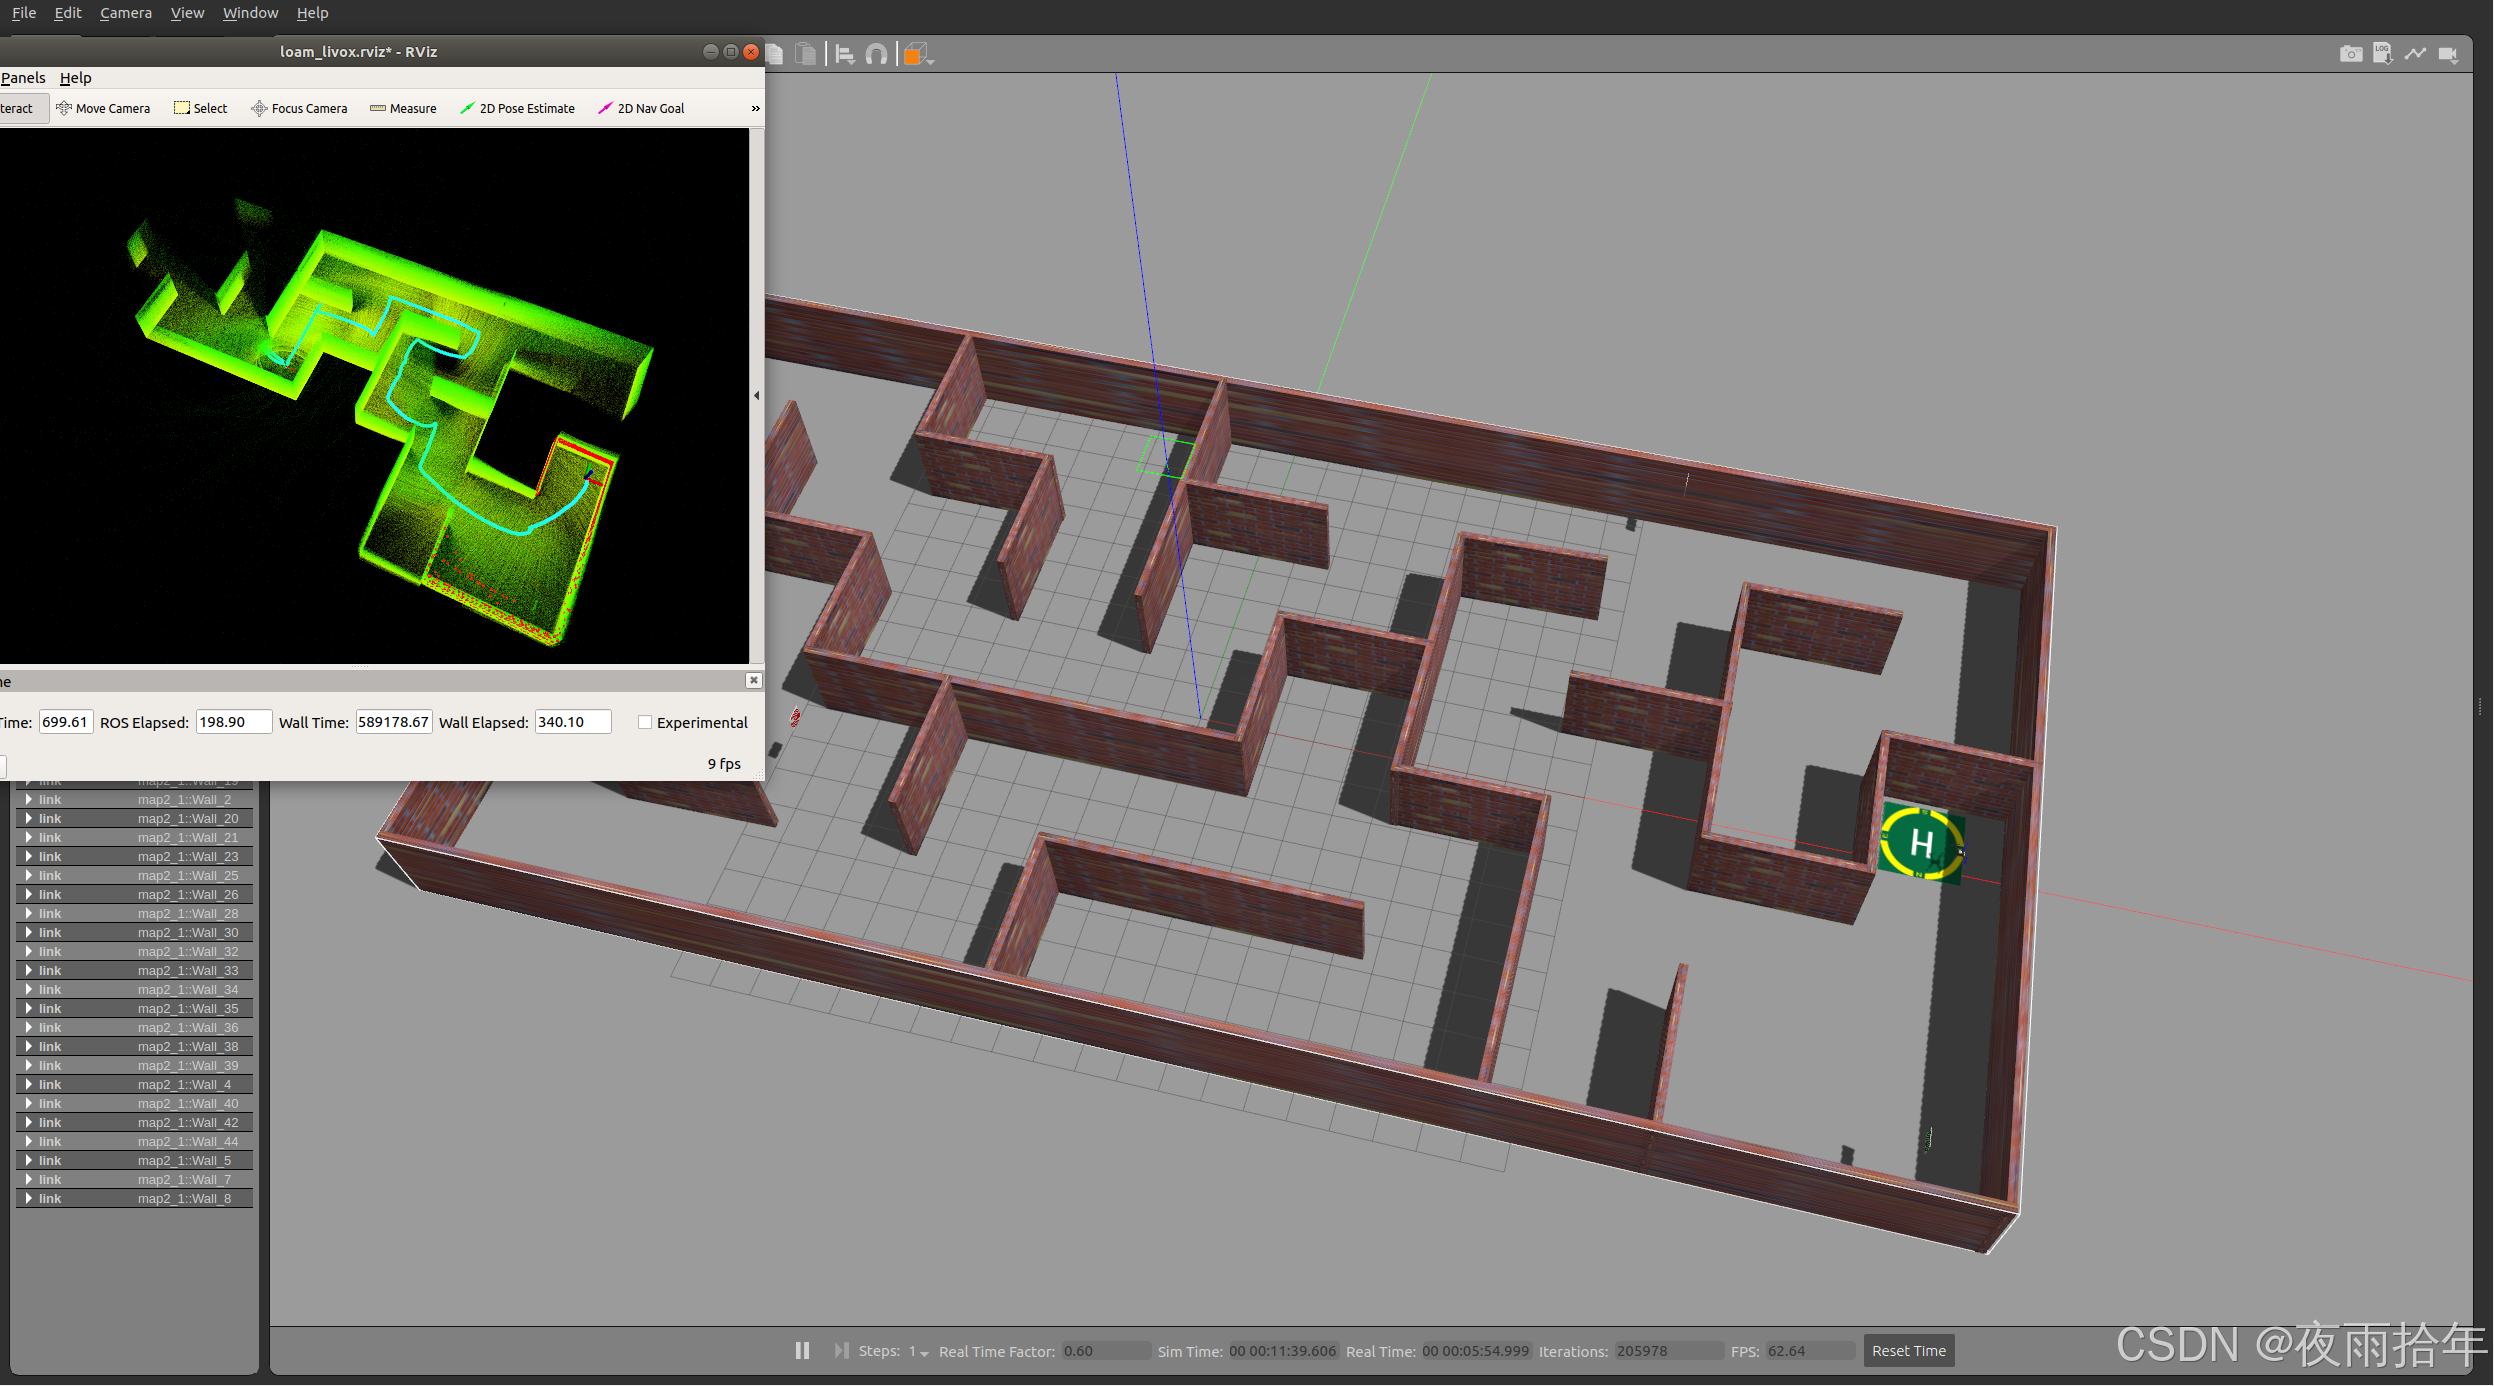Click the video record icon
The image size is (2494, 1386).
point(2447,54)
